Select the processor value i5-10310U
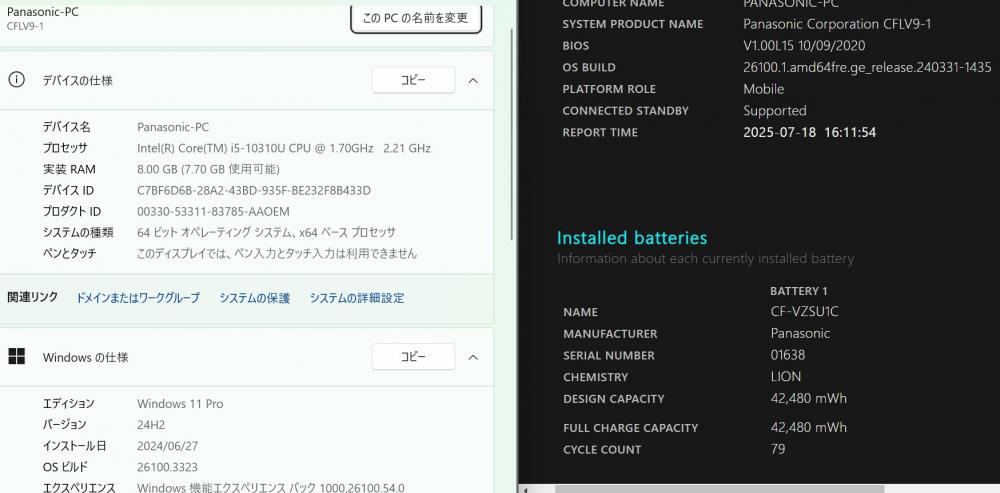This screenshot has width=1000, height=493. tap(284, 148)
